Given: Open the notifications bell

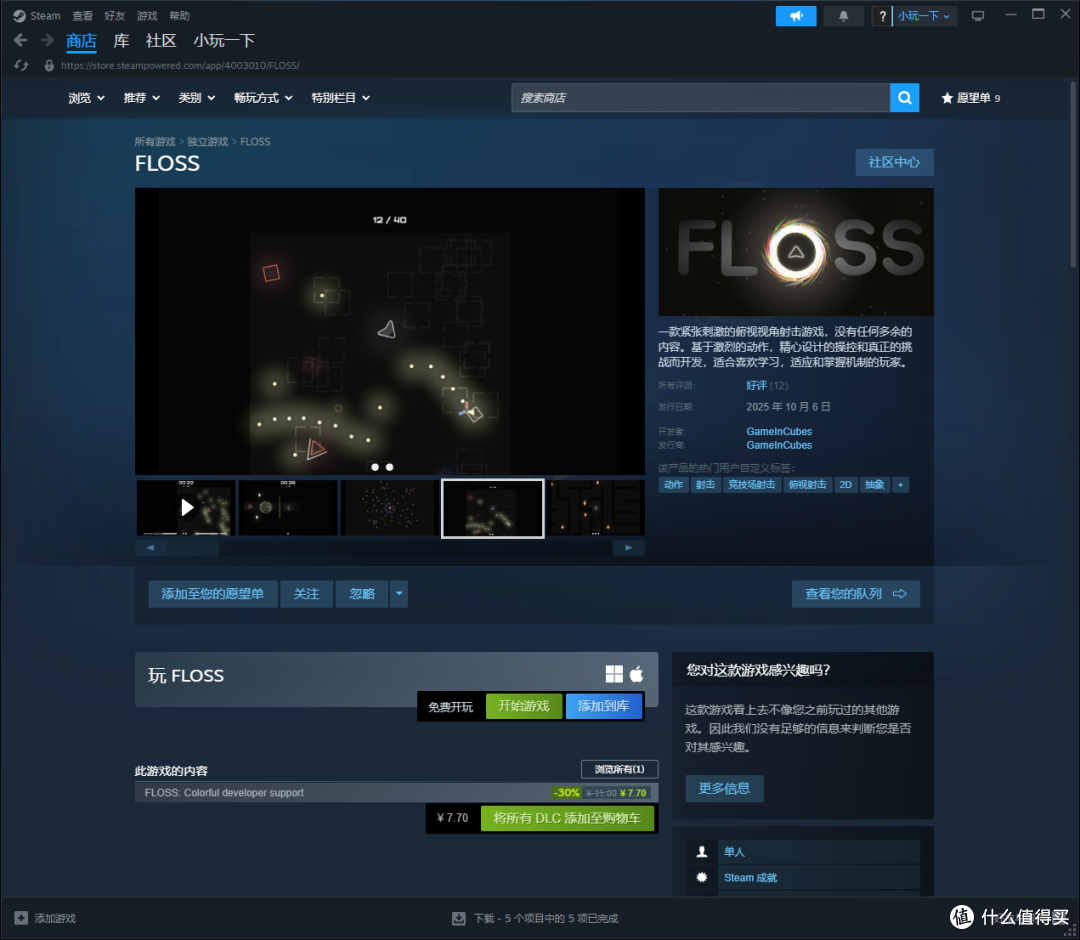Looking at the screenshot, I should click(x=843, y=16).
